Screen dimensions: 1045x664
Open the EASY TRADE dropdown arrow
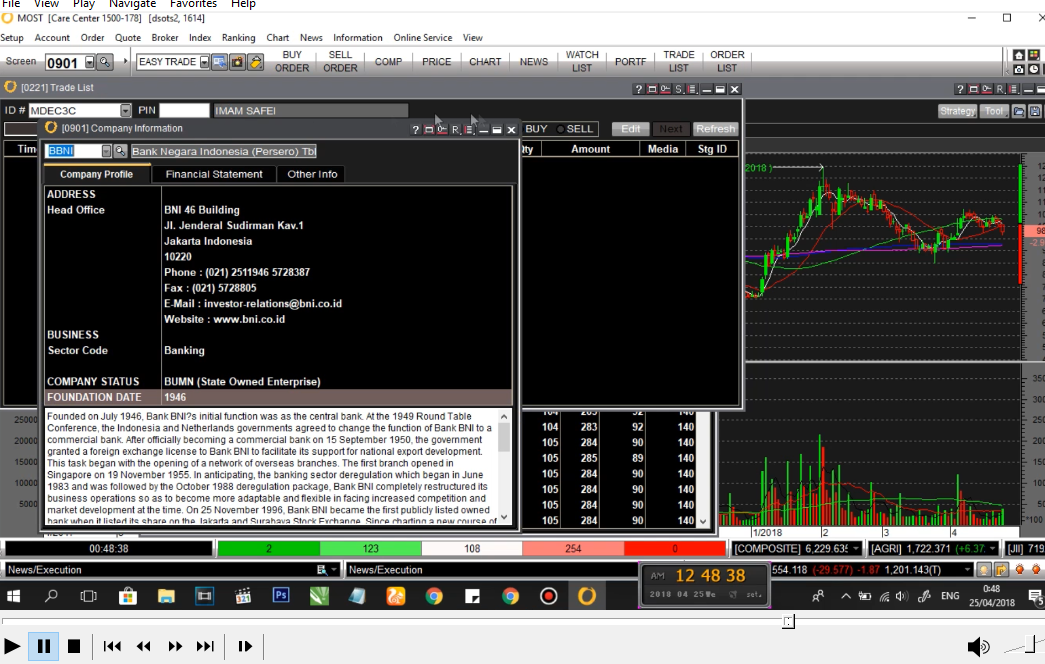pos(205,62)
